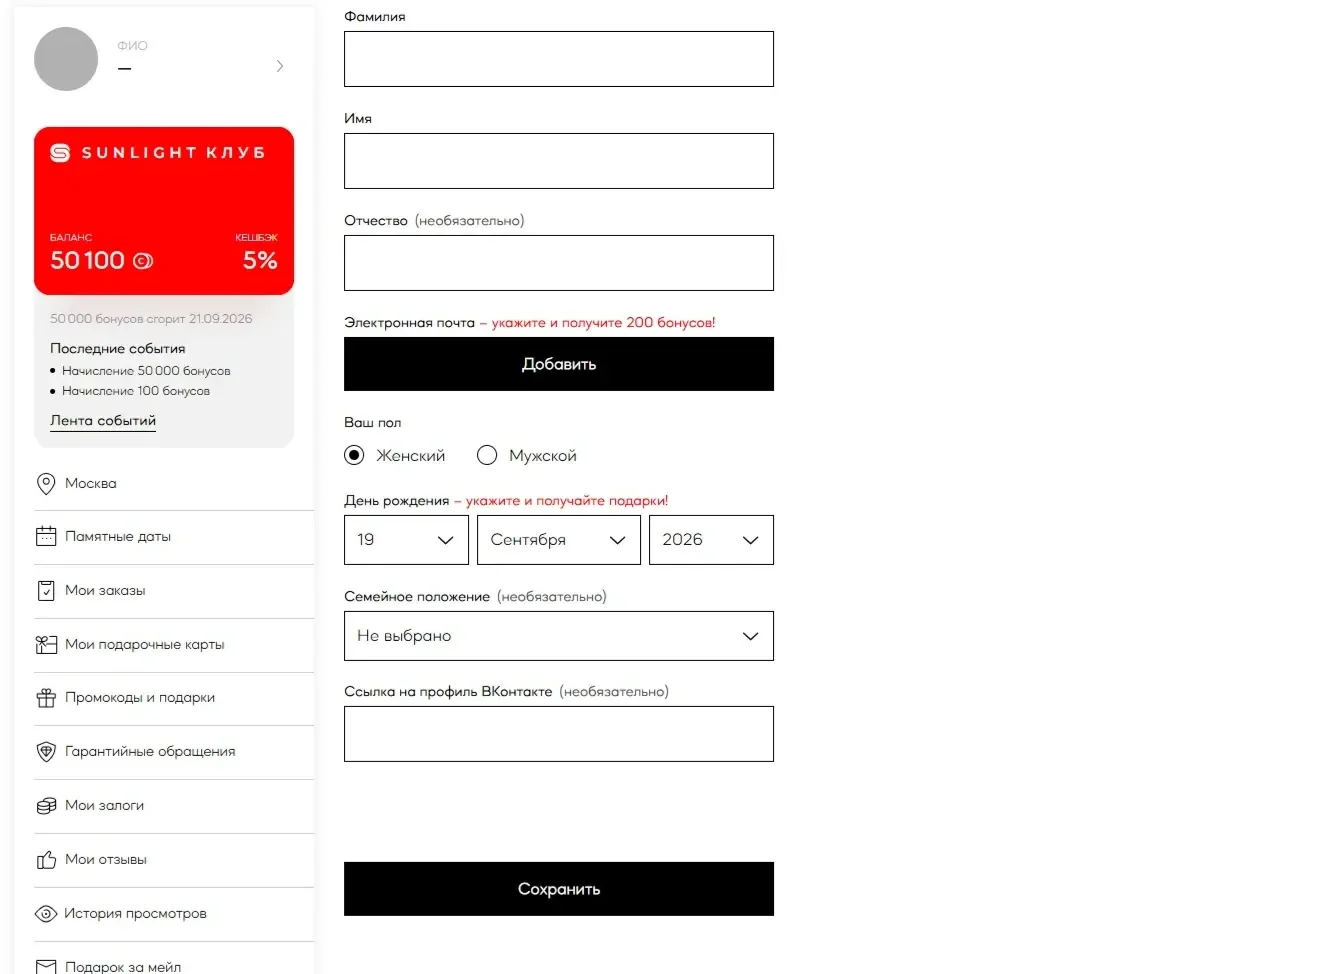The height and width of the screenshot is (974, 1335).
Task: Open profile via the ФИО chevron arrow
Action: 280,66
